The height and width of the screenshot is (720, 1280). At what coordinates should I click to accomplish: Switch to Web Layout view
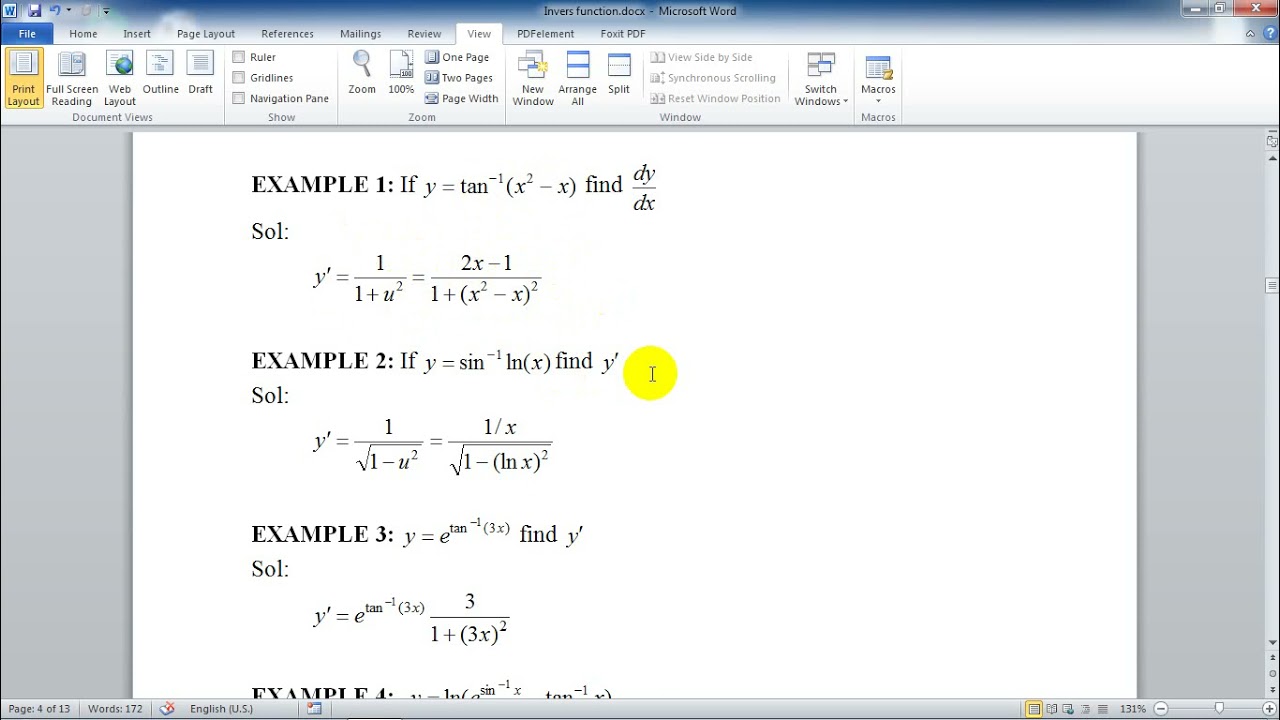pos(120,78)
